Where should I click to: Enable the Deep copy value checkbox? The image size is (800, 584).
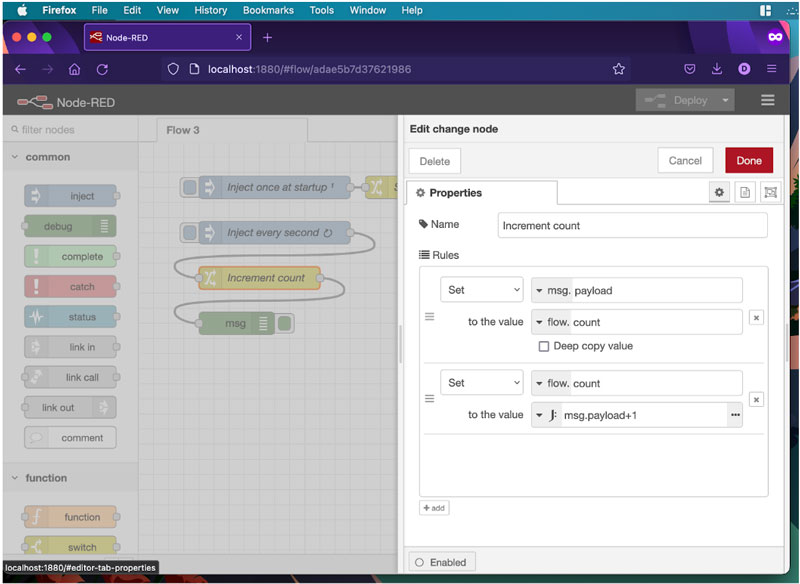(544, 346)
